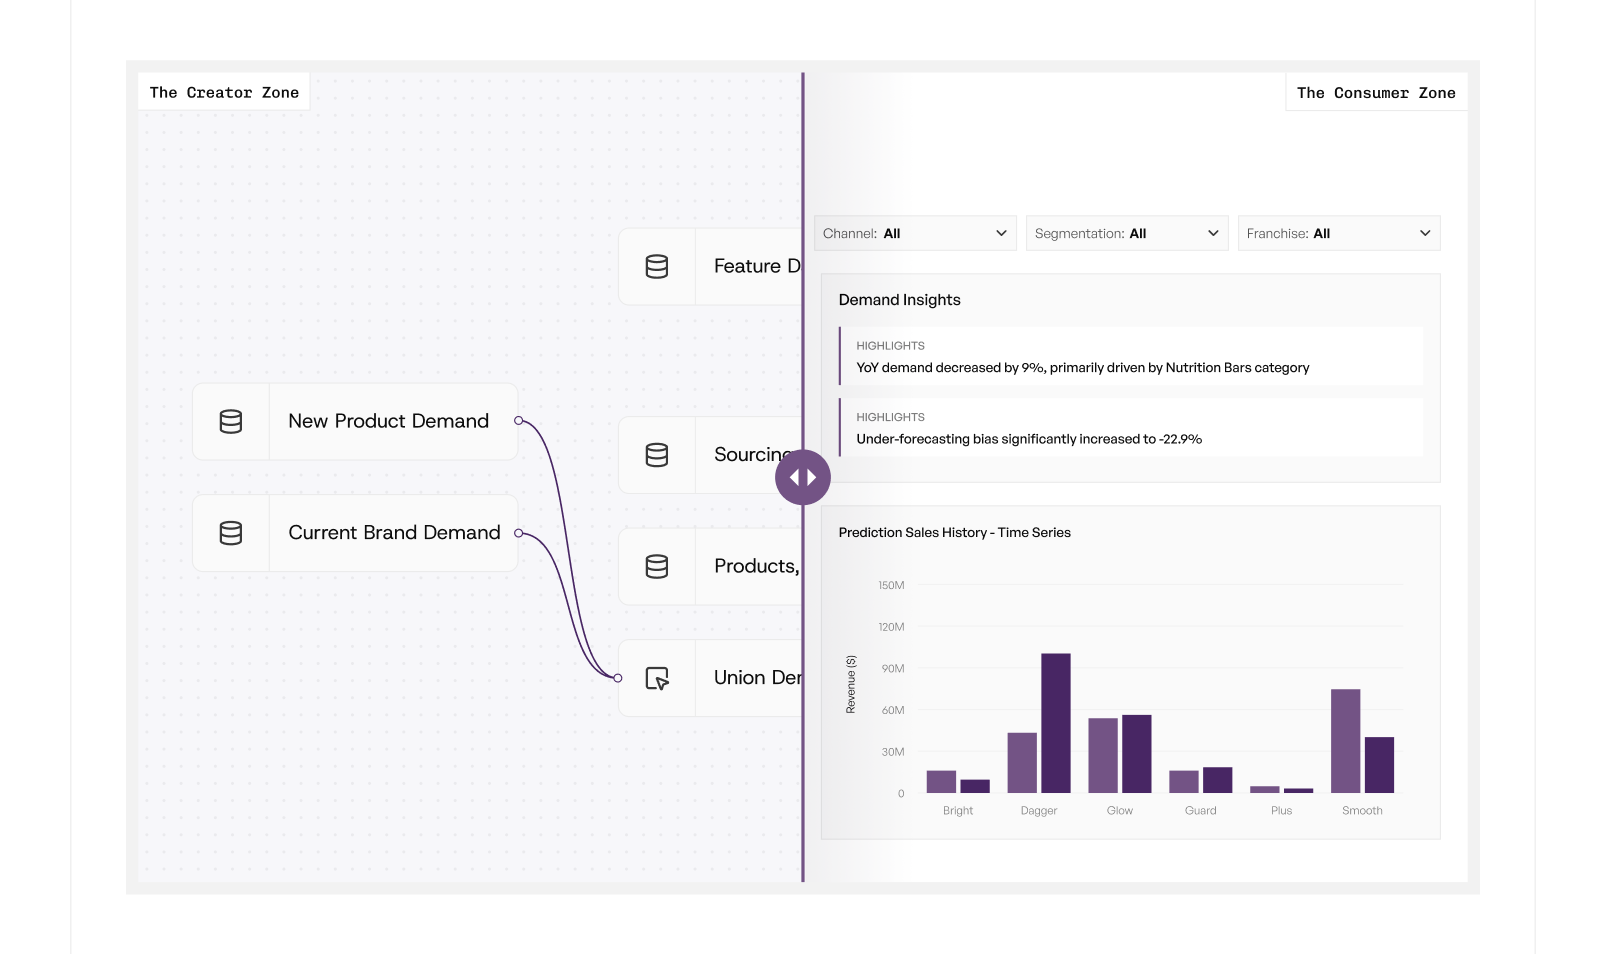Click output port of Current Brand Demand node
1606x955 pixels.
(x=518, y=533)
